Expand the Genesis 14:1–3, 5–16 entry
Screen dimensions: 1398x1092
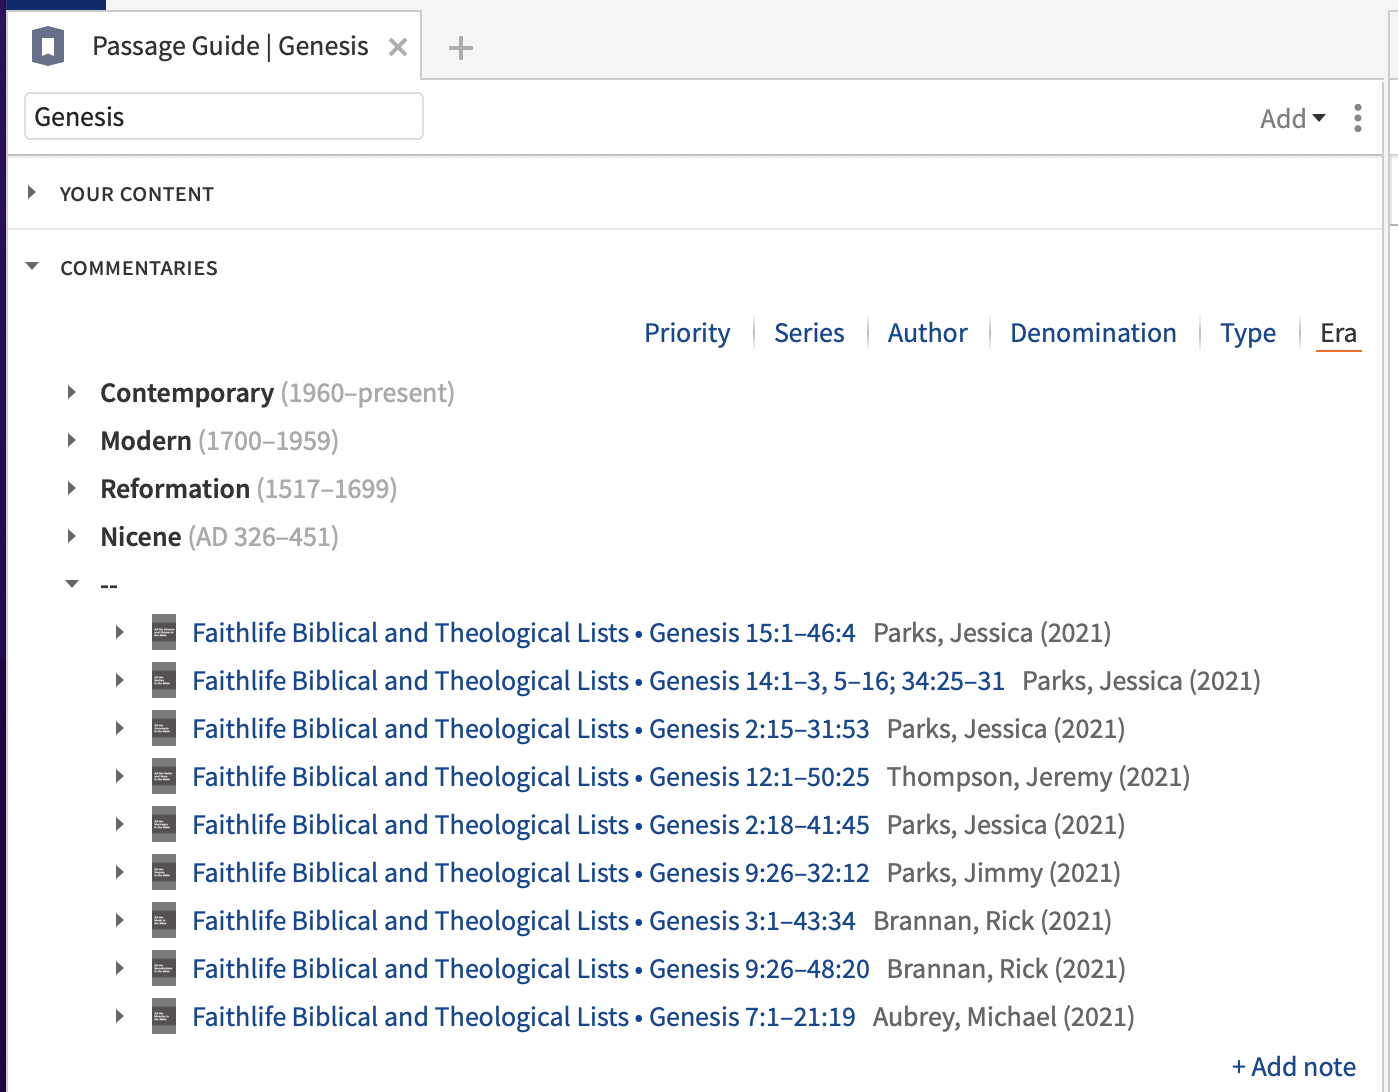tap(119, 680)
